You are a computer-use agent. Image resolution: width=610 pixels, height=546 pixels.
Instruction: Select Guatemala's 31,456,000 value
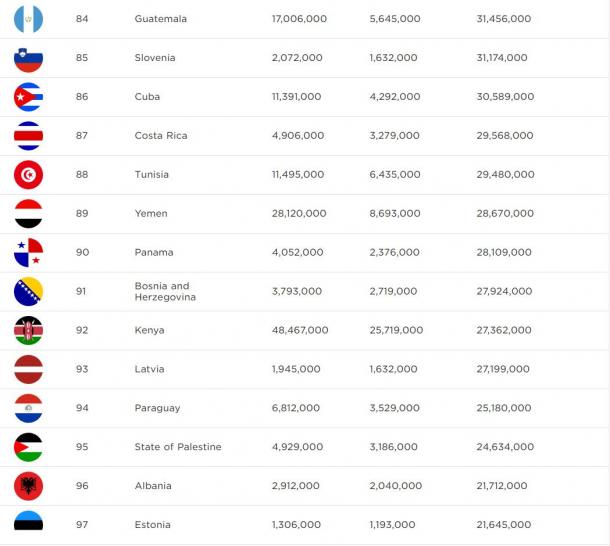[504, 19]
